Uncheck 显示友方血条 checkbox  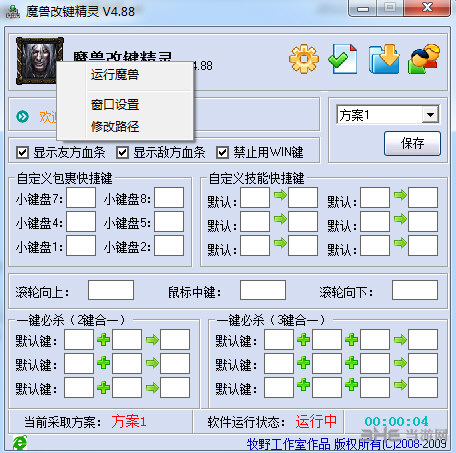click(x=22, y=153)
